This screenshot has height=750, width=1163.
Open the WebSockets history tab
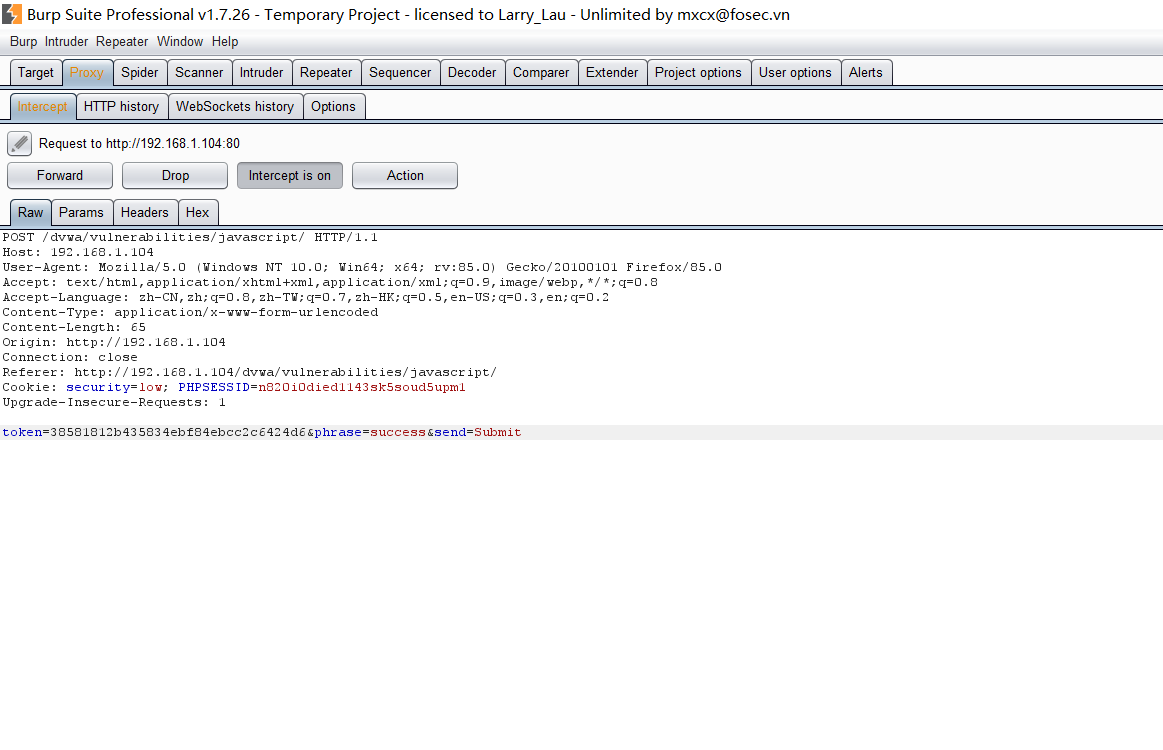coord(235,106)
